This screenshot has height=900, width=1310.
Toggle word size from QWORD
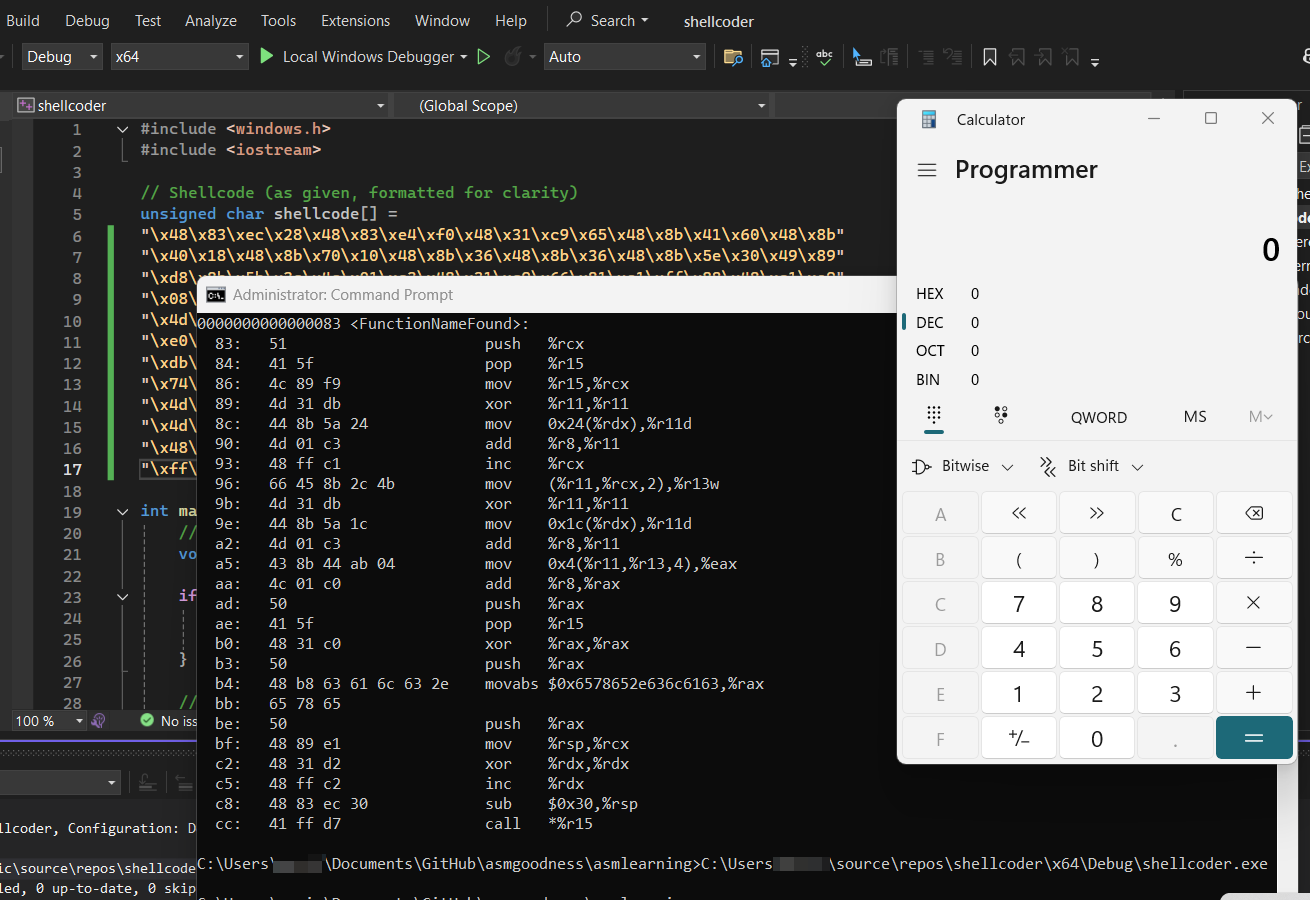[x=1098, y=417]
